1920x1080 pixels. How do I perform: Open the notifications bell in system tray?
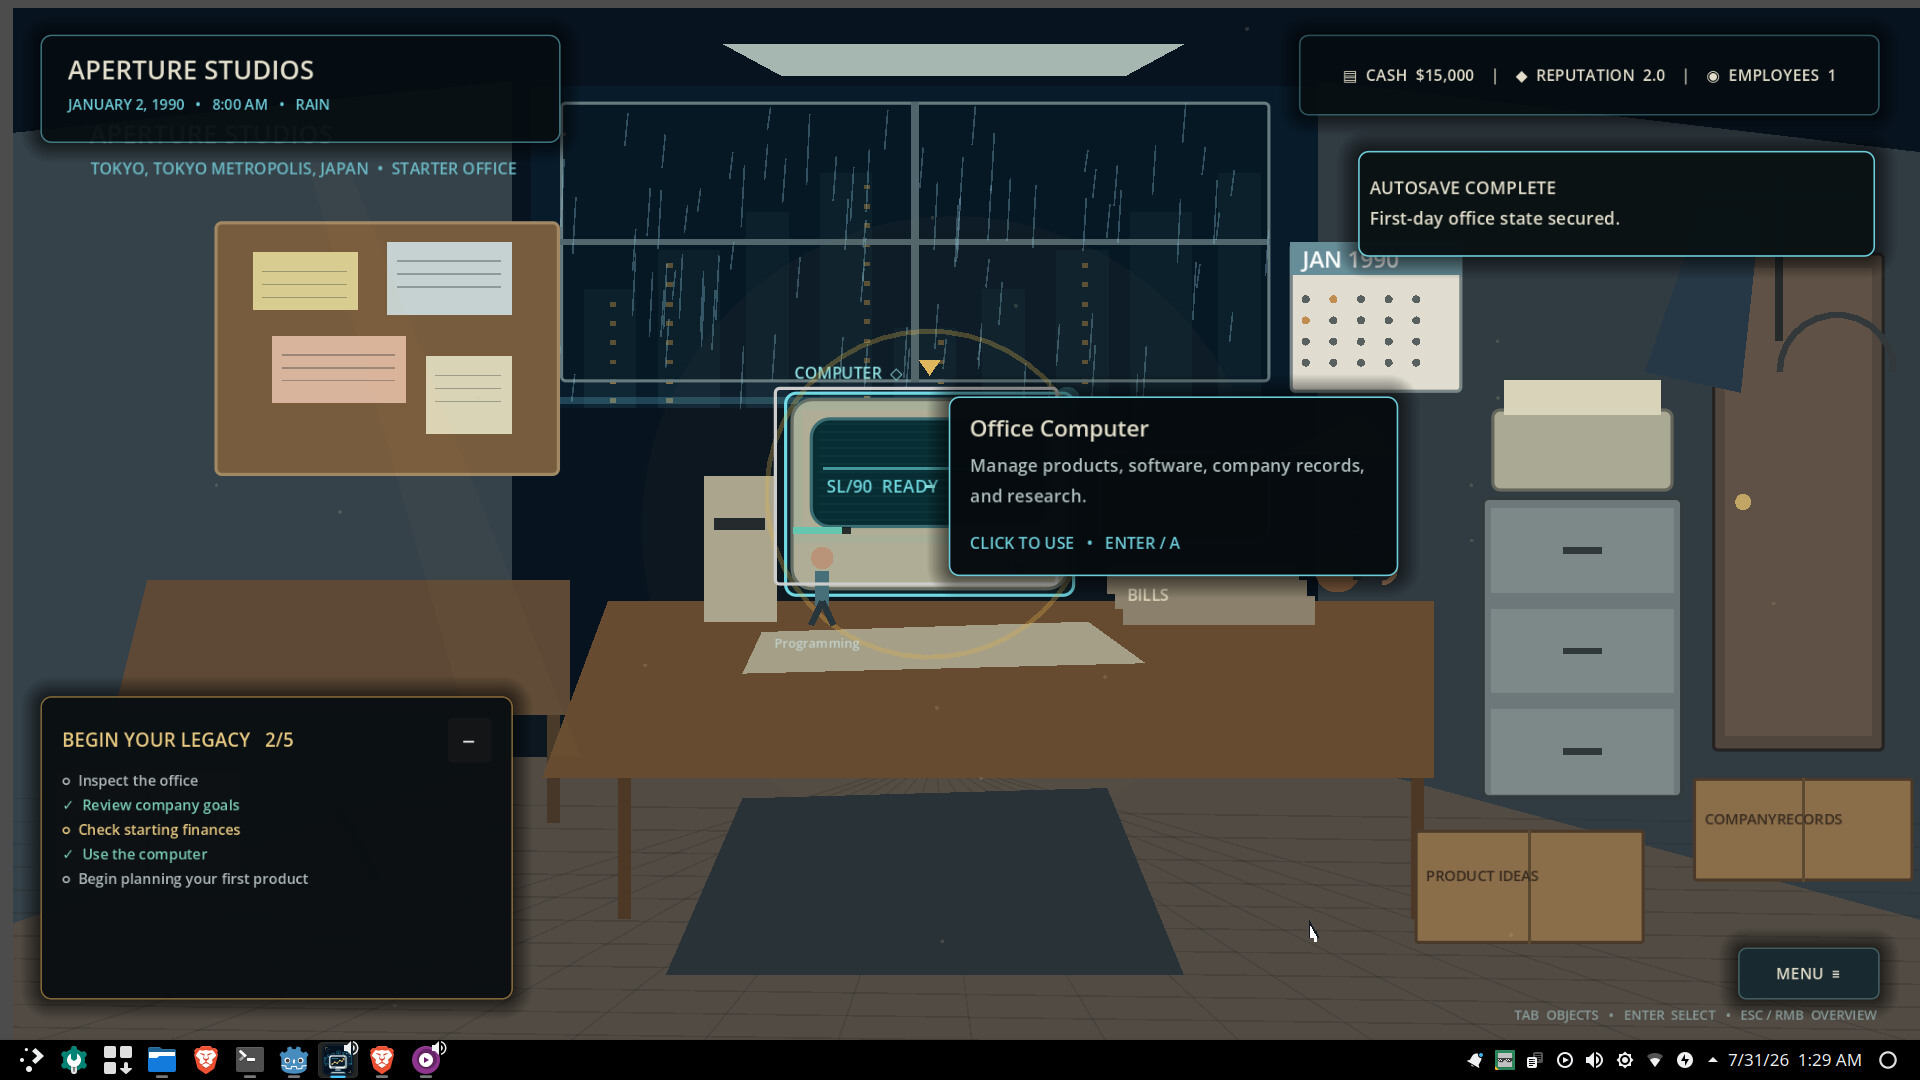pos(1475,1060)
